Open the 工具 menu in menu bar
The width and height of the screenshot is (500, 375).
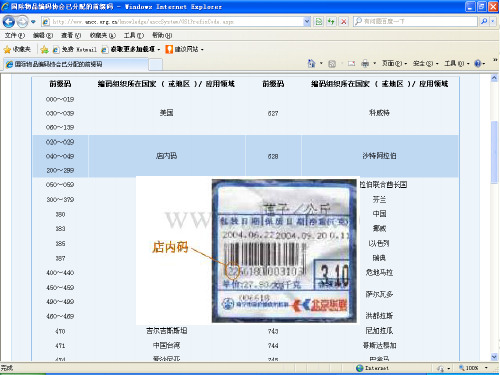click(134, 35)
